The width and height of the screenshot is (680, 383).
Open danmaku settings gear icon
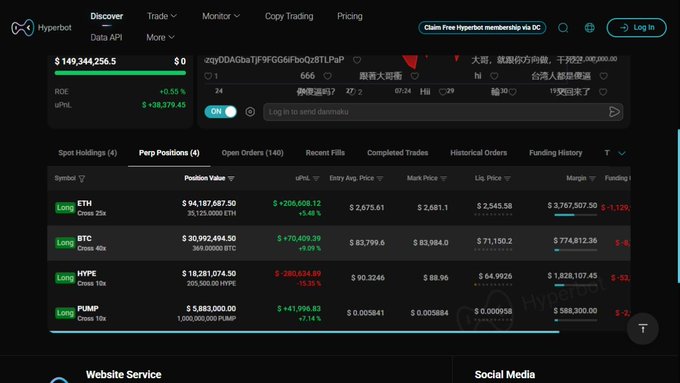[250, 112]
